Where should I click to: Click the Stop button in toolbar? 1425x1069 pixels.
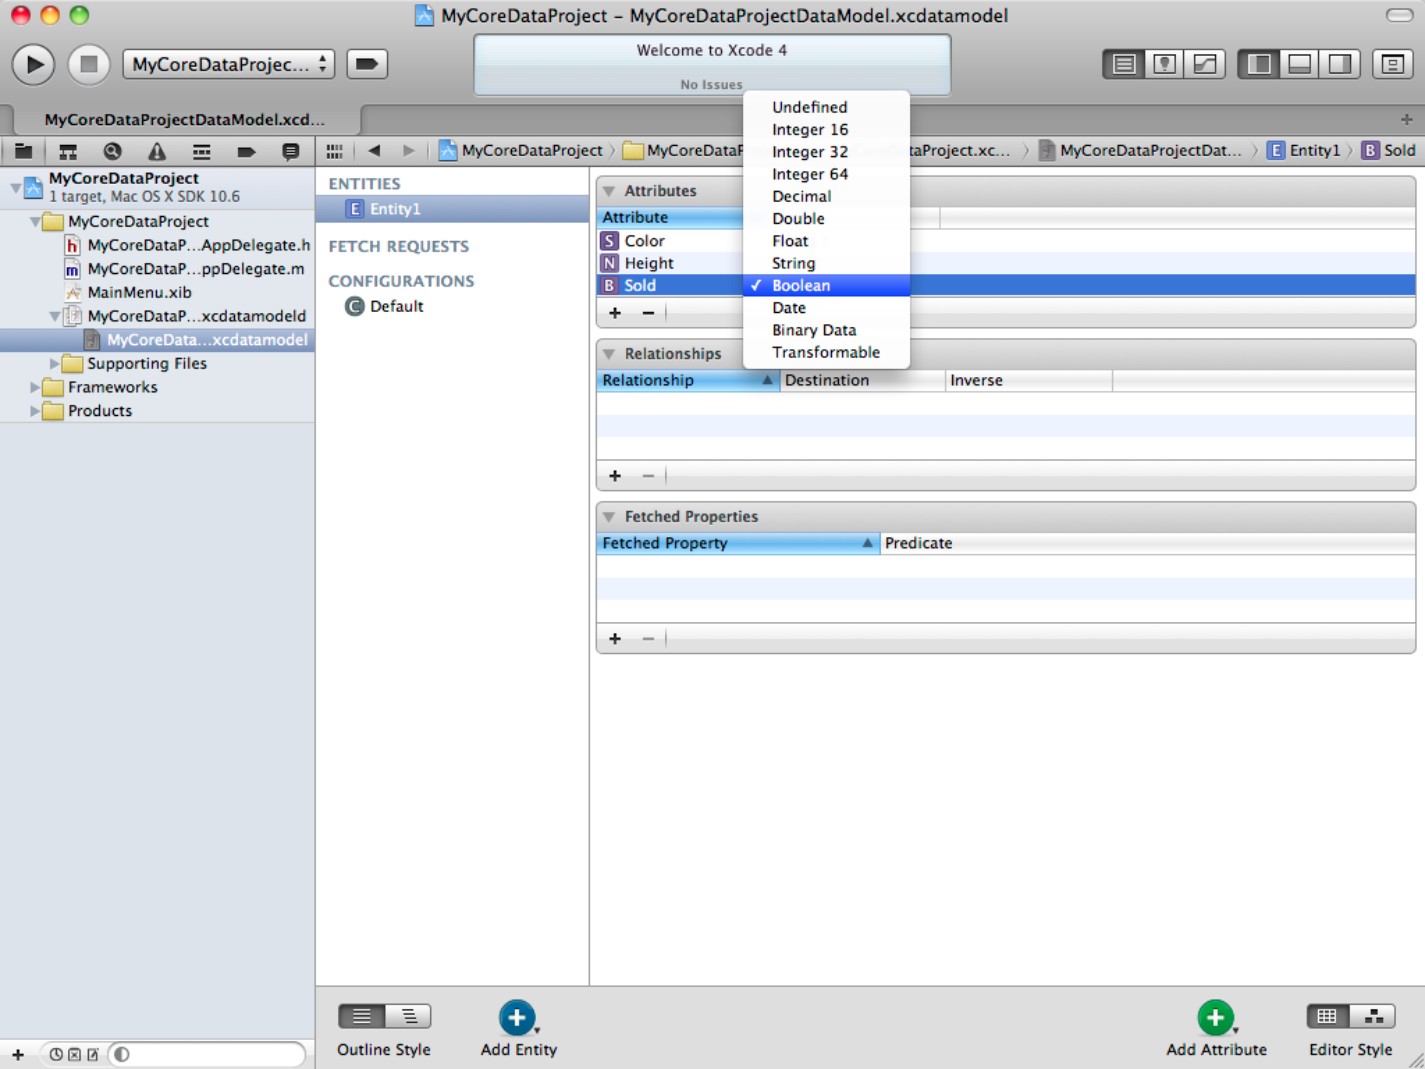(88, 64)
